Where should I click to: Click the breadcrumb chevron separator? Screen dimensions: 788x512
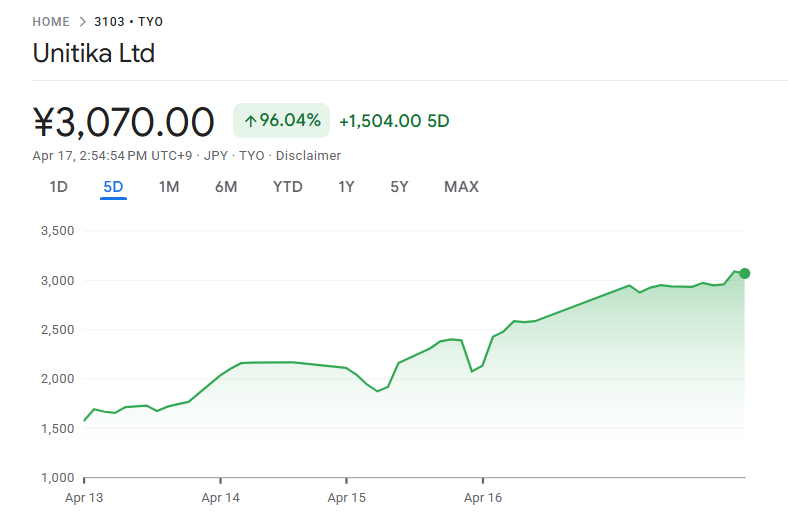[x=82, y=21]
